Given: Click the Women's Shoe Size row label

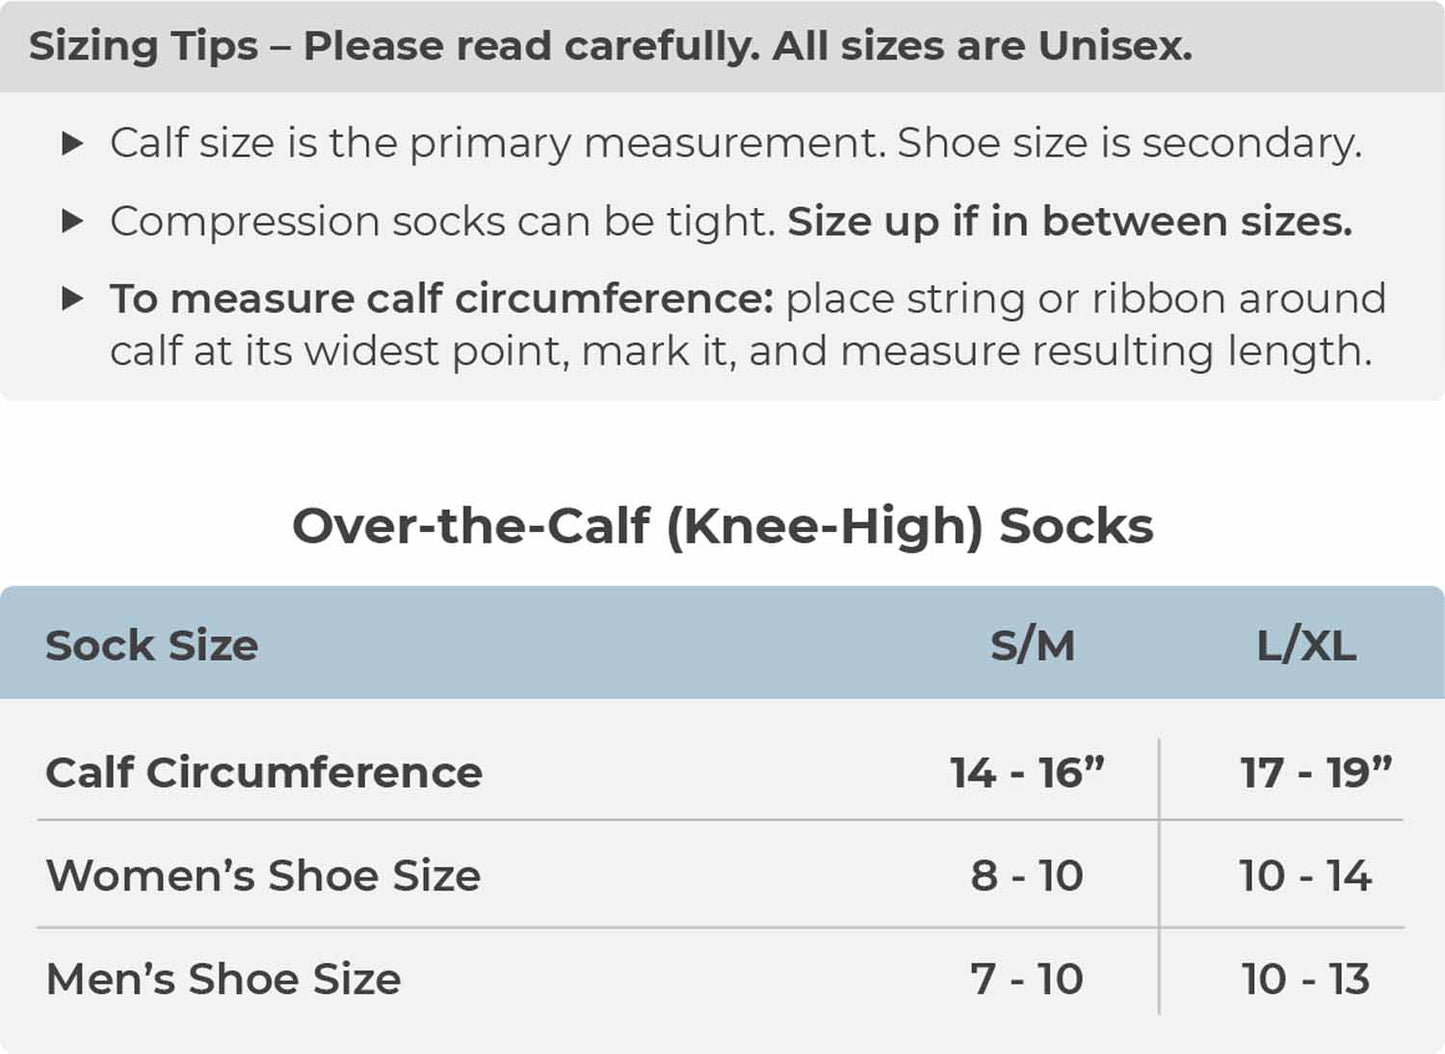Looking at the screenshot, I should (x=264, y=876).
